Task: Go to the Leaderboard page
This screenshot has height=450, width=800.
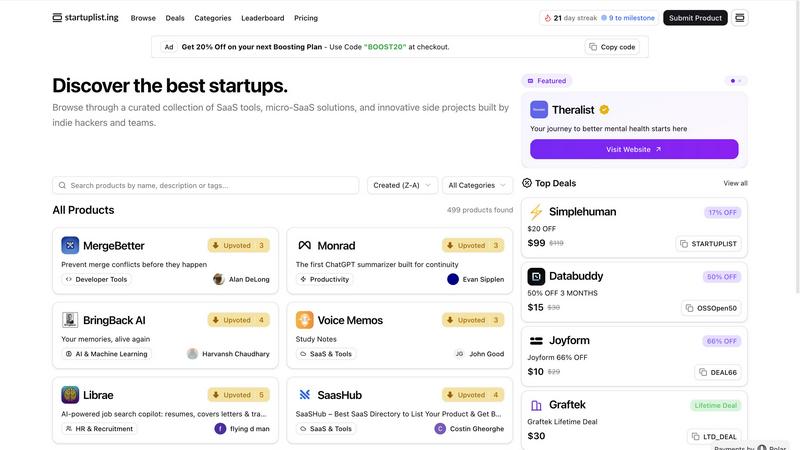Action: click(x=262, y=18)
